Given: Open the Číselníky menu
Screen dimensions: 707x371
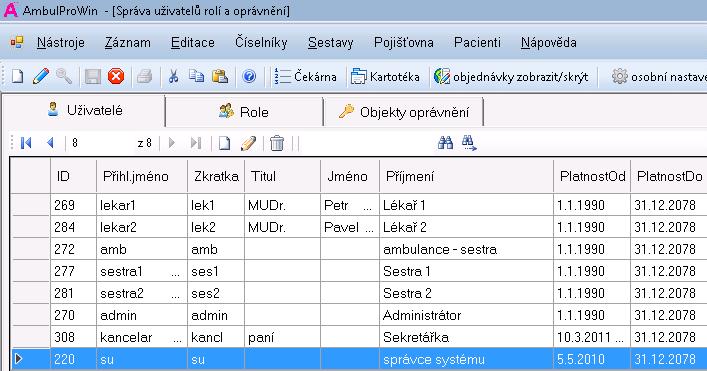Looking at the screenshot, I should tap(261, 42).
